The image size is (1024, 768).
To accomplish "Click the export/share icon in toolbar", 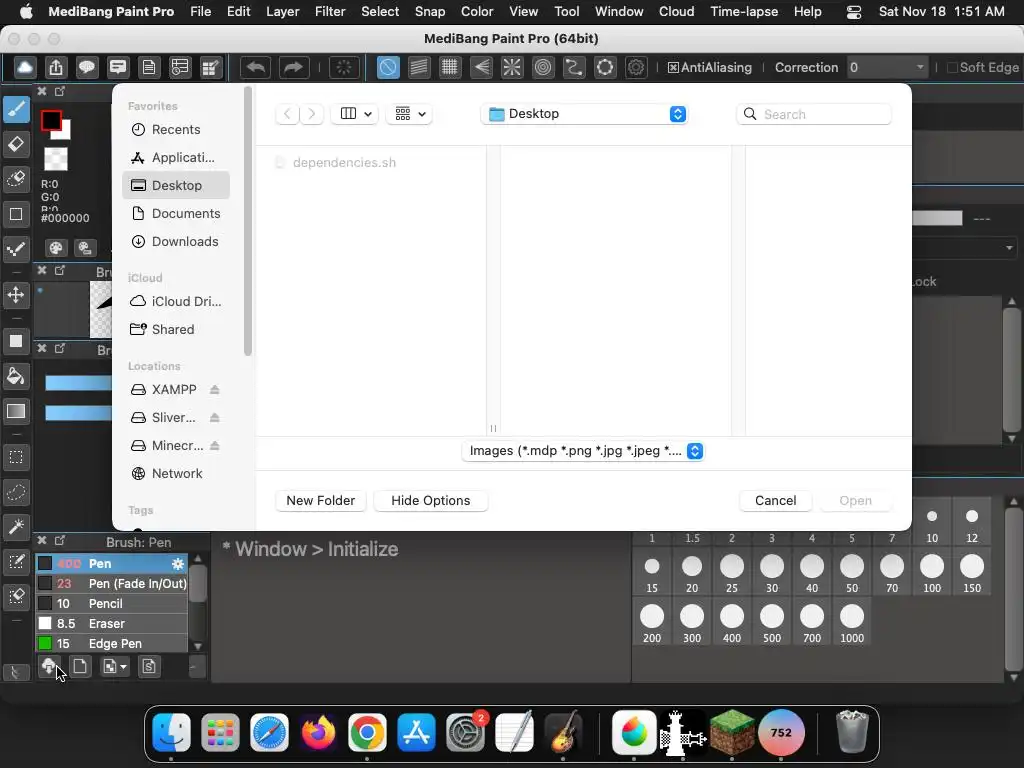I will 56,67.
